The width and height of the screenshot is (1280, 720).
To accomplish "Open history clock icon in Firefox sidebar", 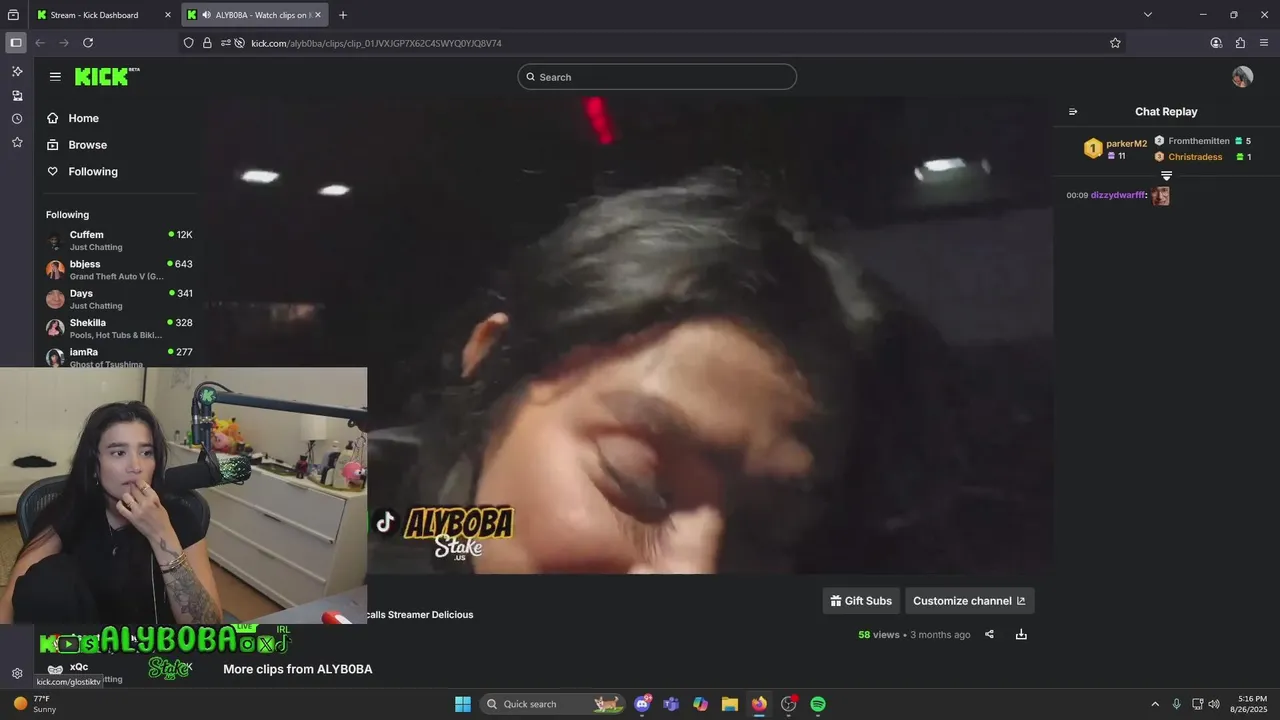I will (17, 119).
